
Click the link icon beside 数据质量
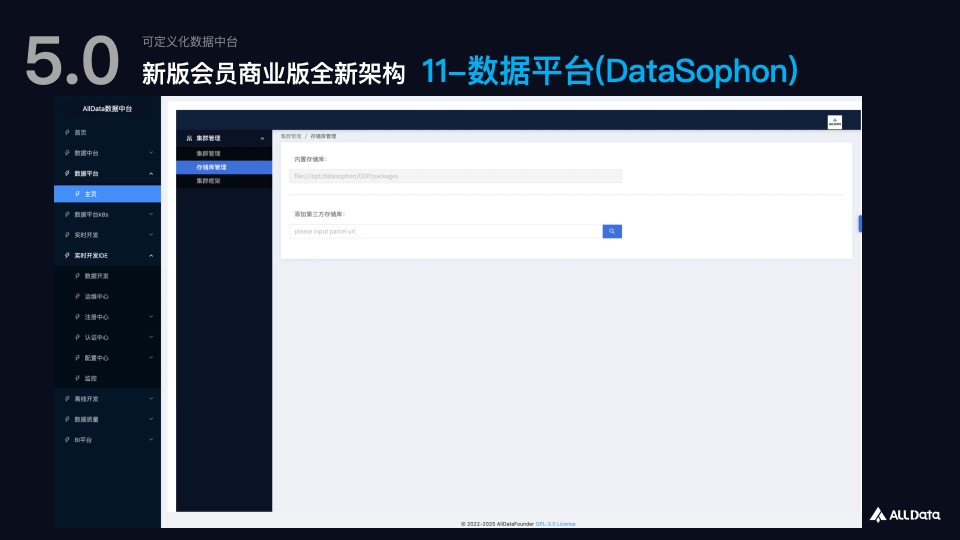point(67,419)
